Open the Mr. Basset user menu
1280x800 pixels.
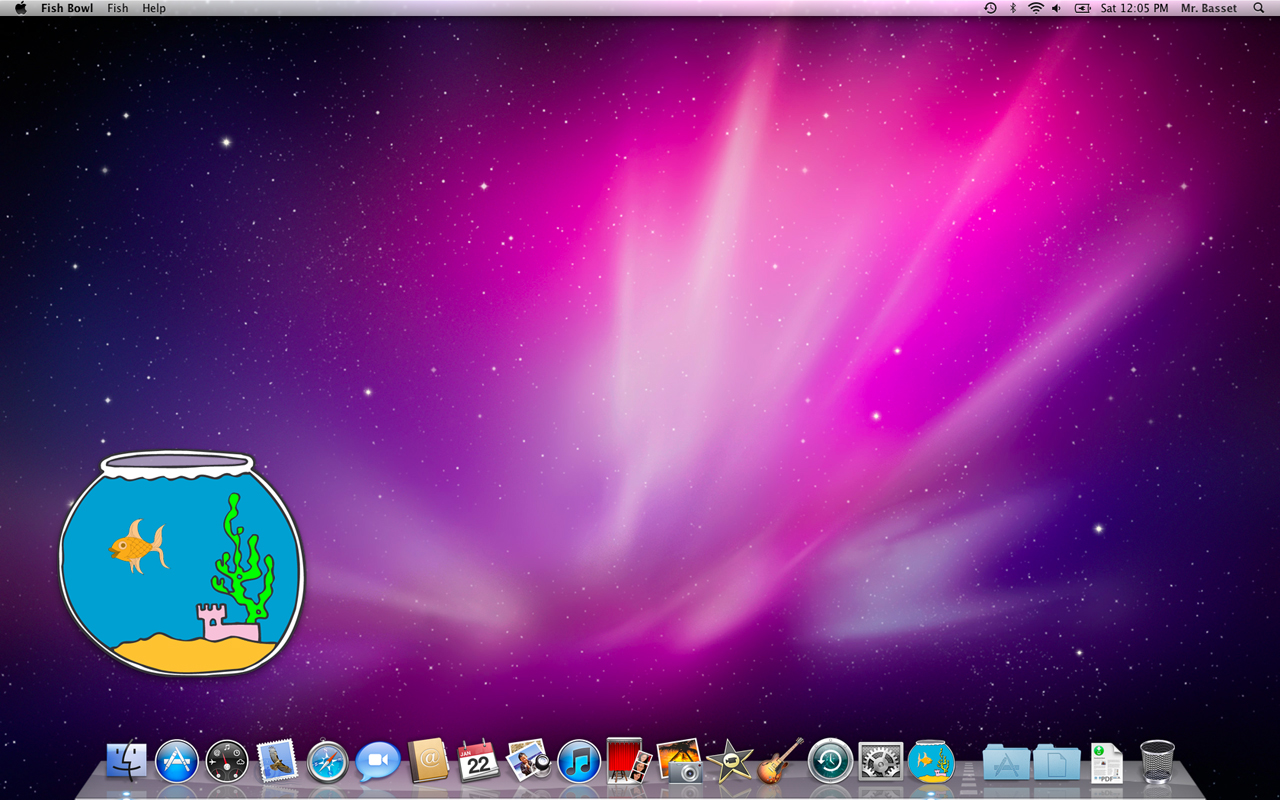click(x=1208, y=8)
